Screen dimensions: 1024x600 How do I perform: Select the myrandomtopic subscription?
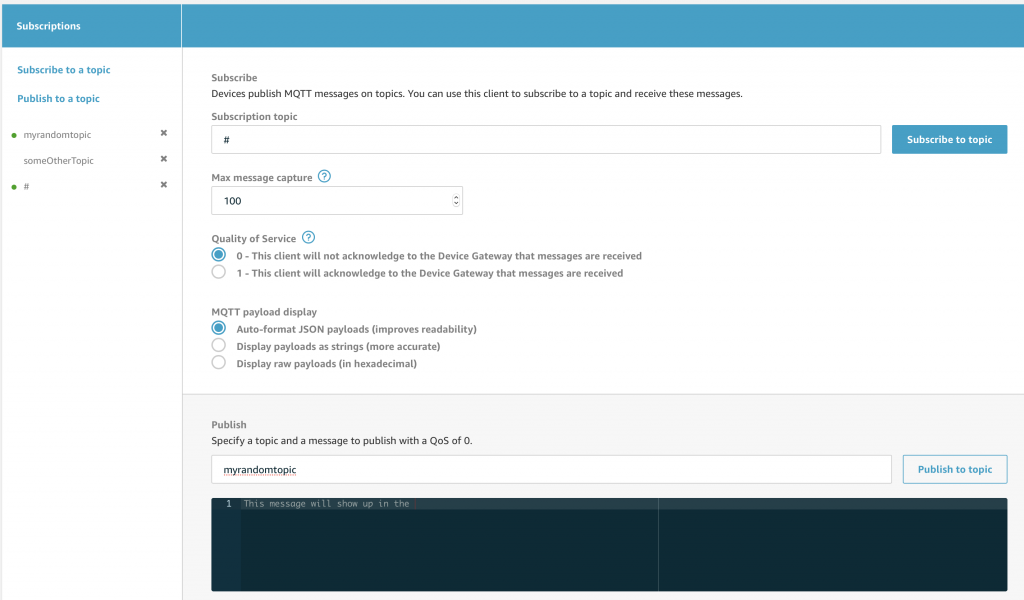[x=57, y=135]
